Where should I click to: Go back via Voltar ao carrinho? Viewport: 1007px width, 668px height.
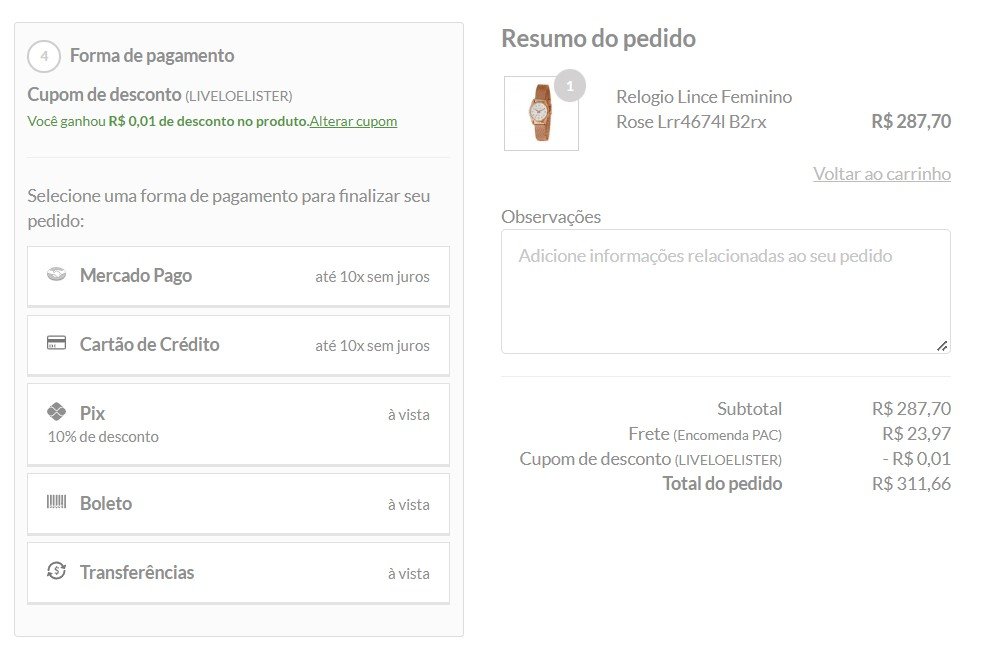(882, 173)
